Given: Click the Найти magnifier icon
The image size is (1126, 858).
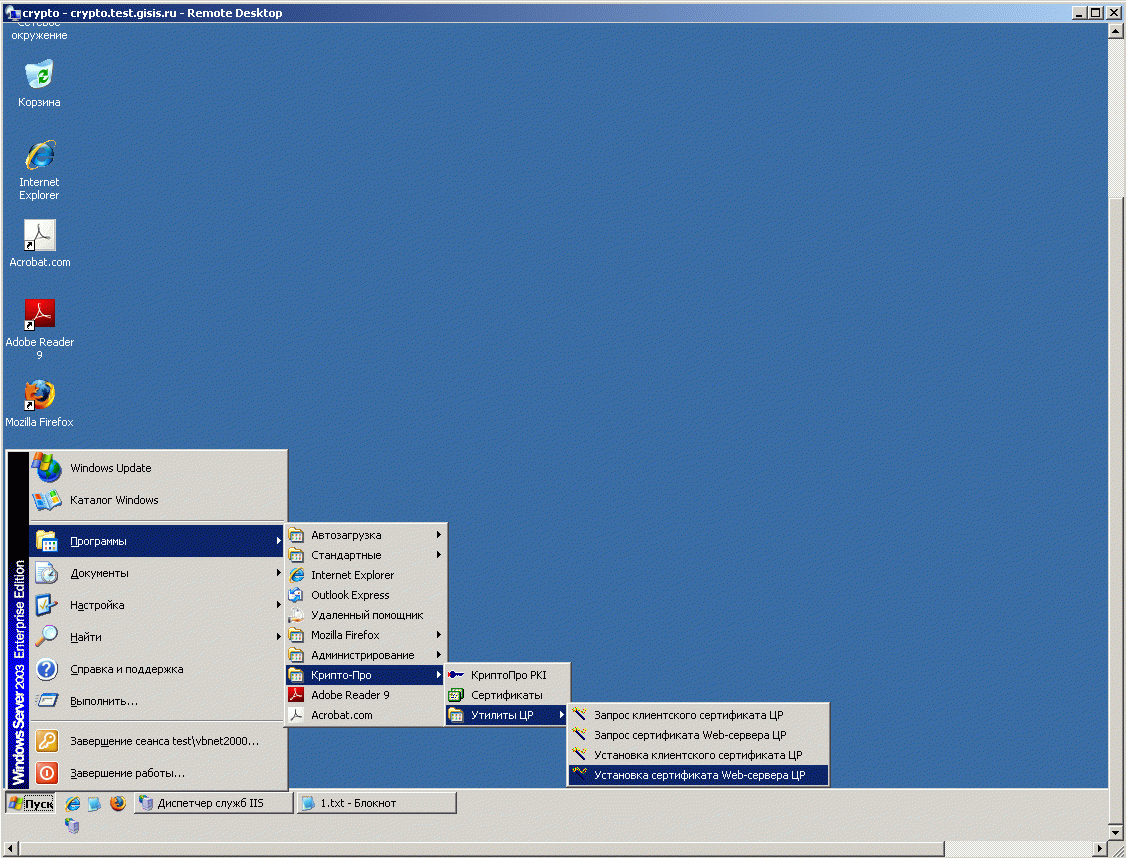Looking at the screenshot, I should point(47,637).
